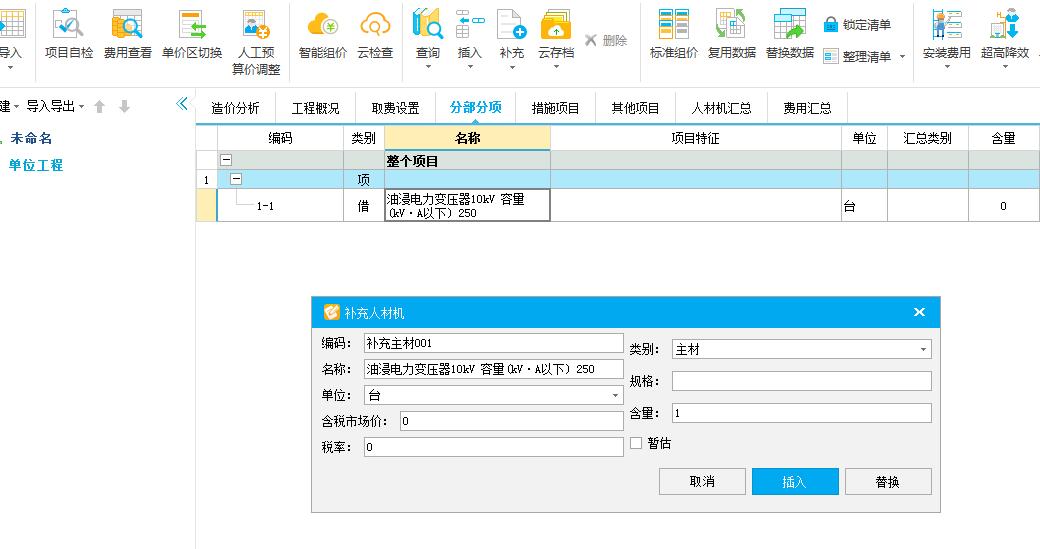
Task: Switch to the 人材机汇总 tab
Action: tap(721, 108)
